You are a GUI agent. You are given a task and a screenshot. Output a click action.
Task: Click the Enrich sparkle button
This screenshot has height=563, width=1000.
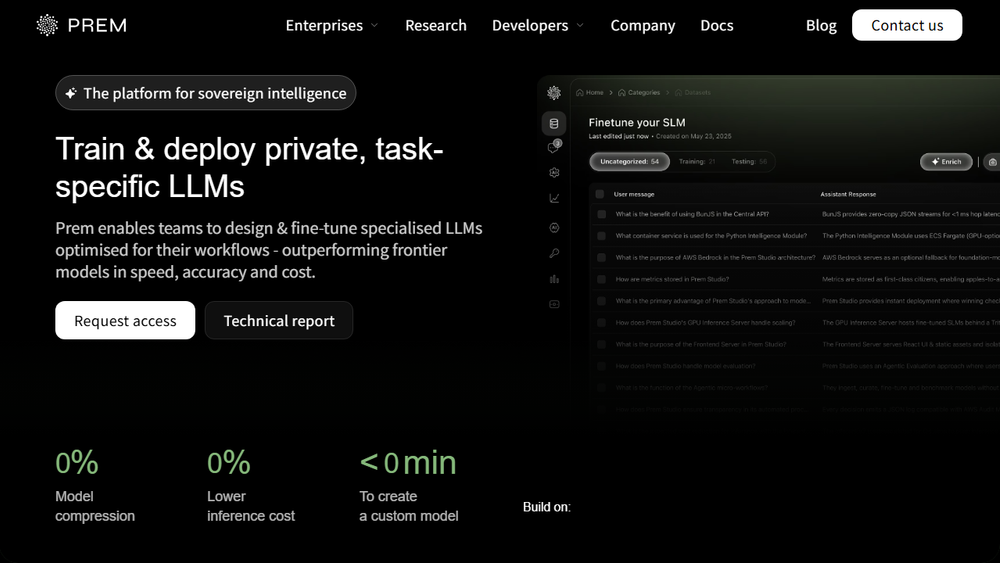[946, 162]
